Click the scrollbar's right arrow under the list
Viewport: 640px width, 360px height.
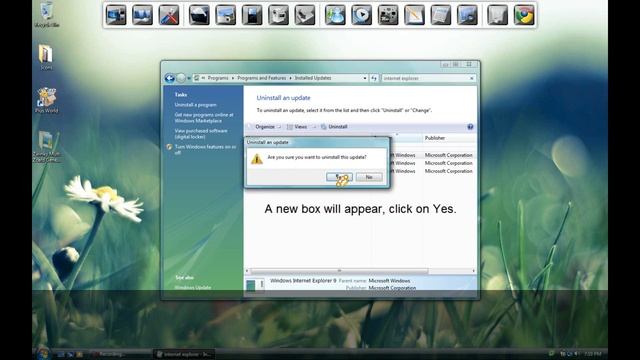coord(473,271)
